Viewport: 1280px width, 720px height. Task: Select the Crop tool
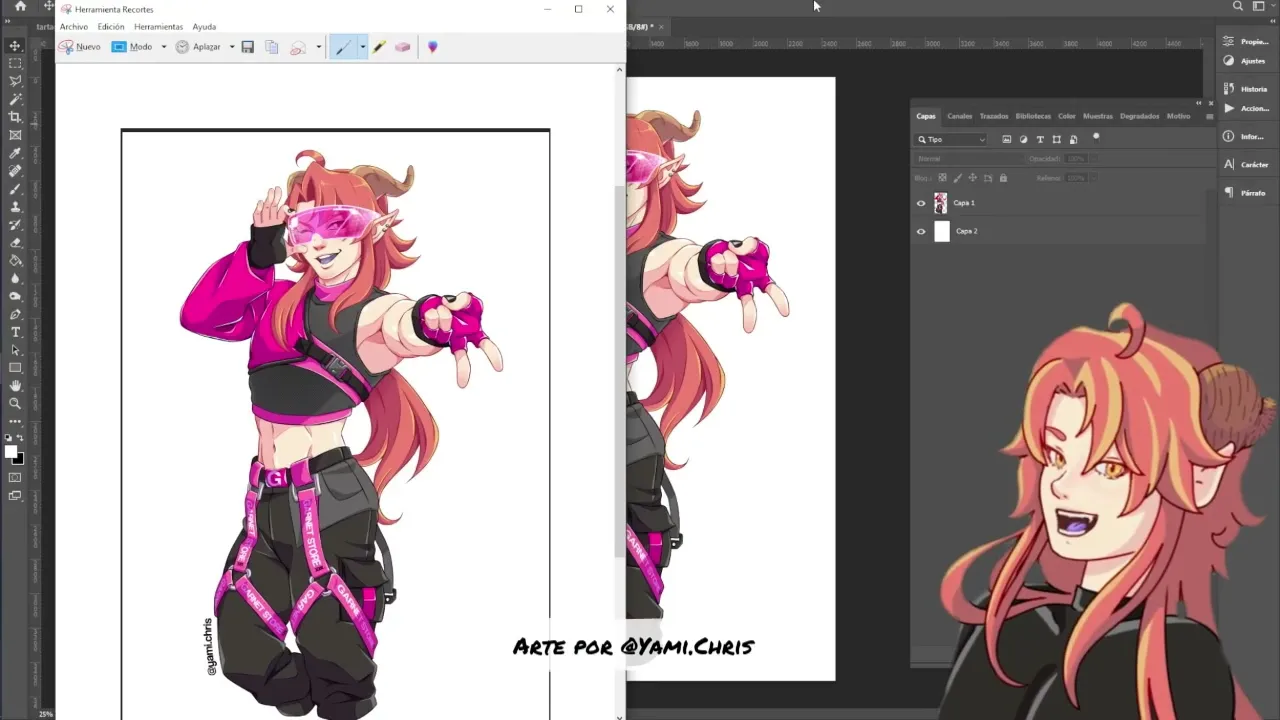(x=15, y=117)
